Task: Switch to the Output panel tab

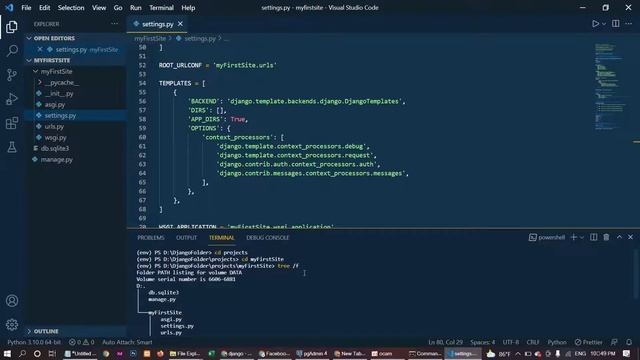Action: point(187,238)
